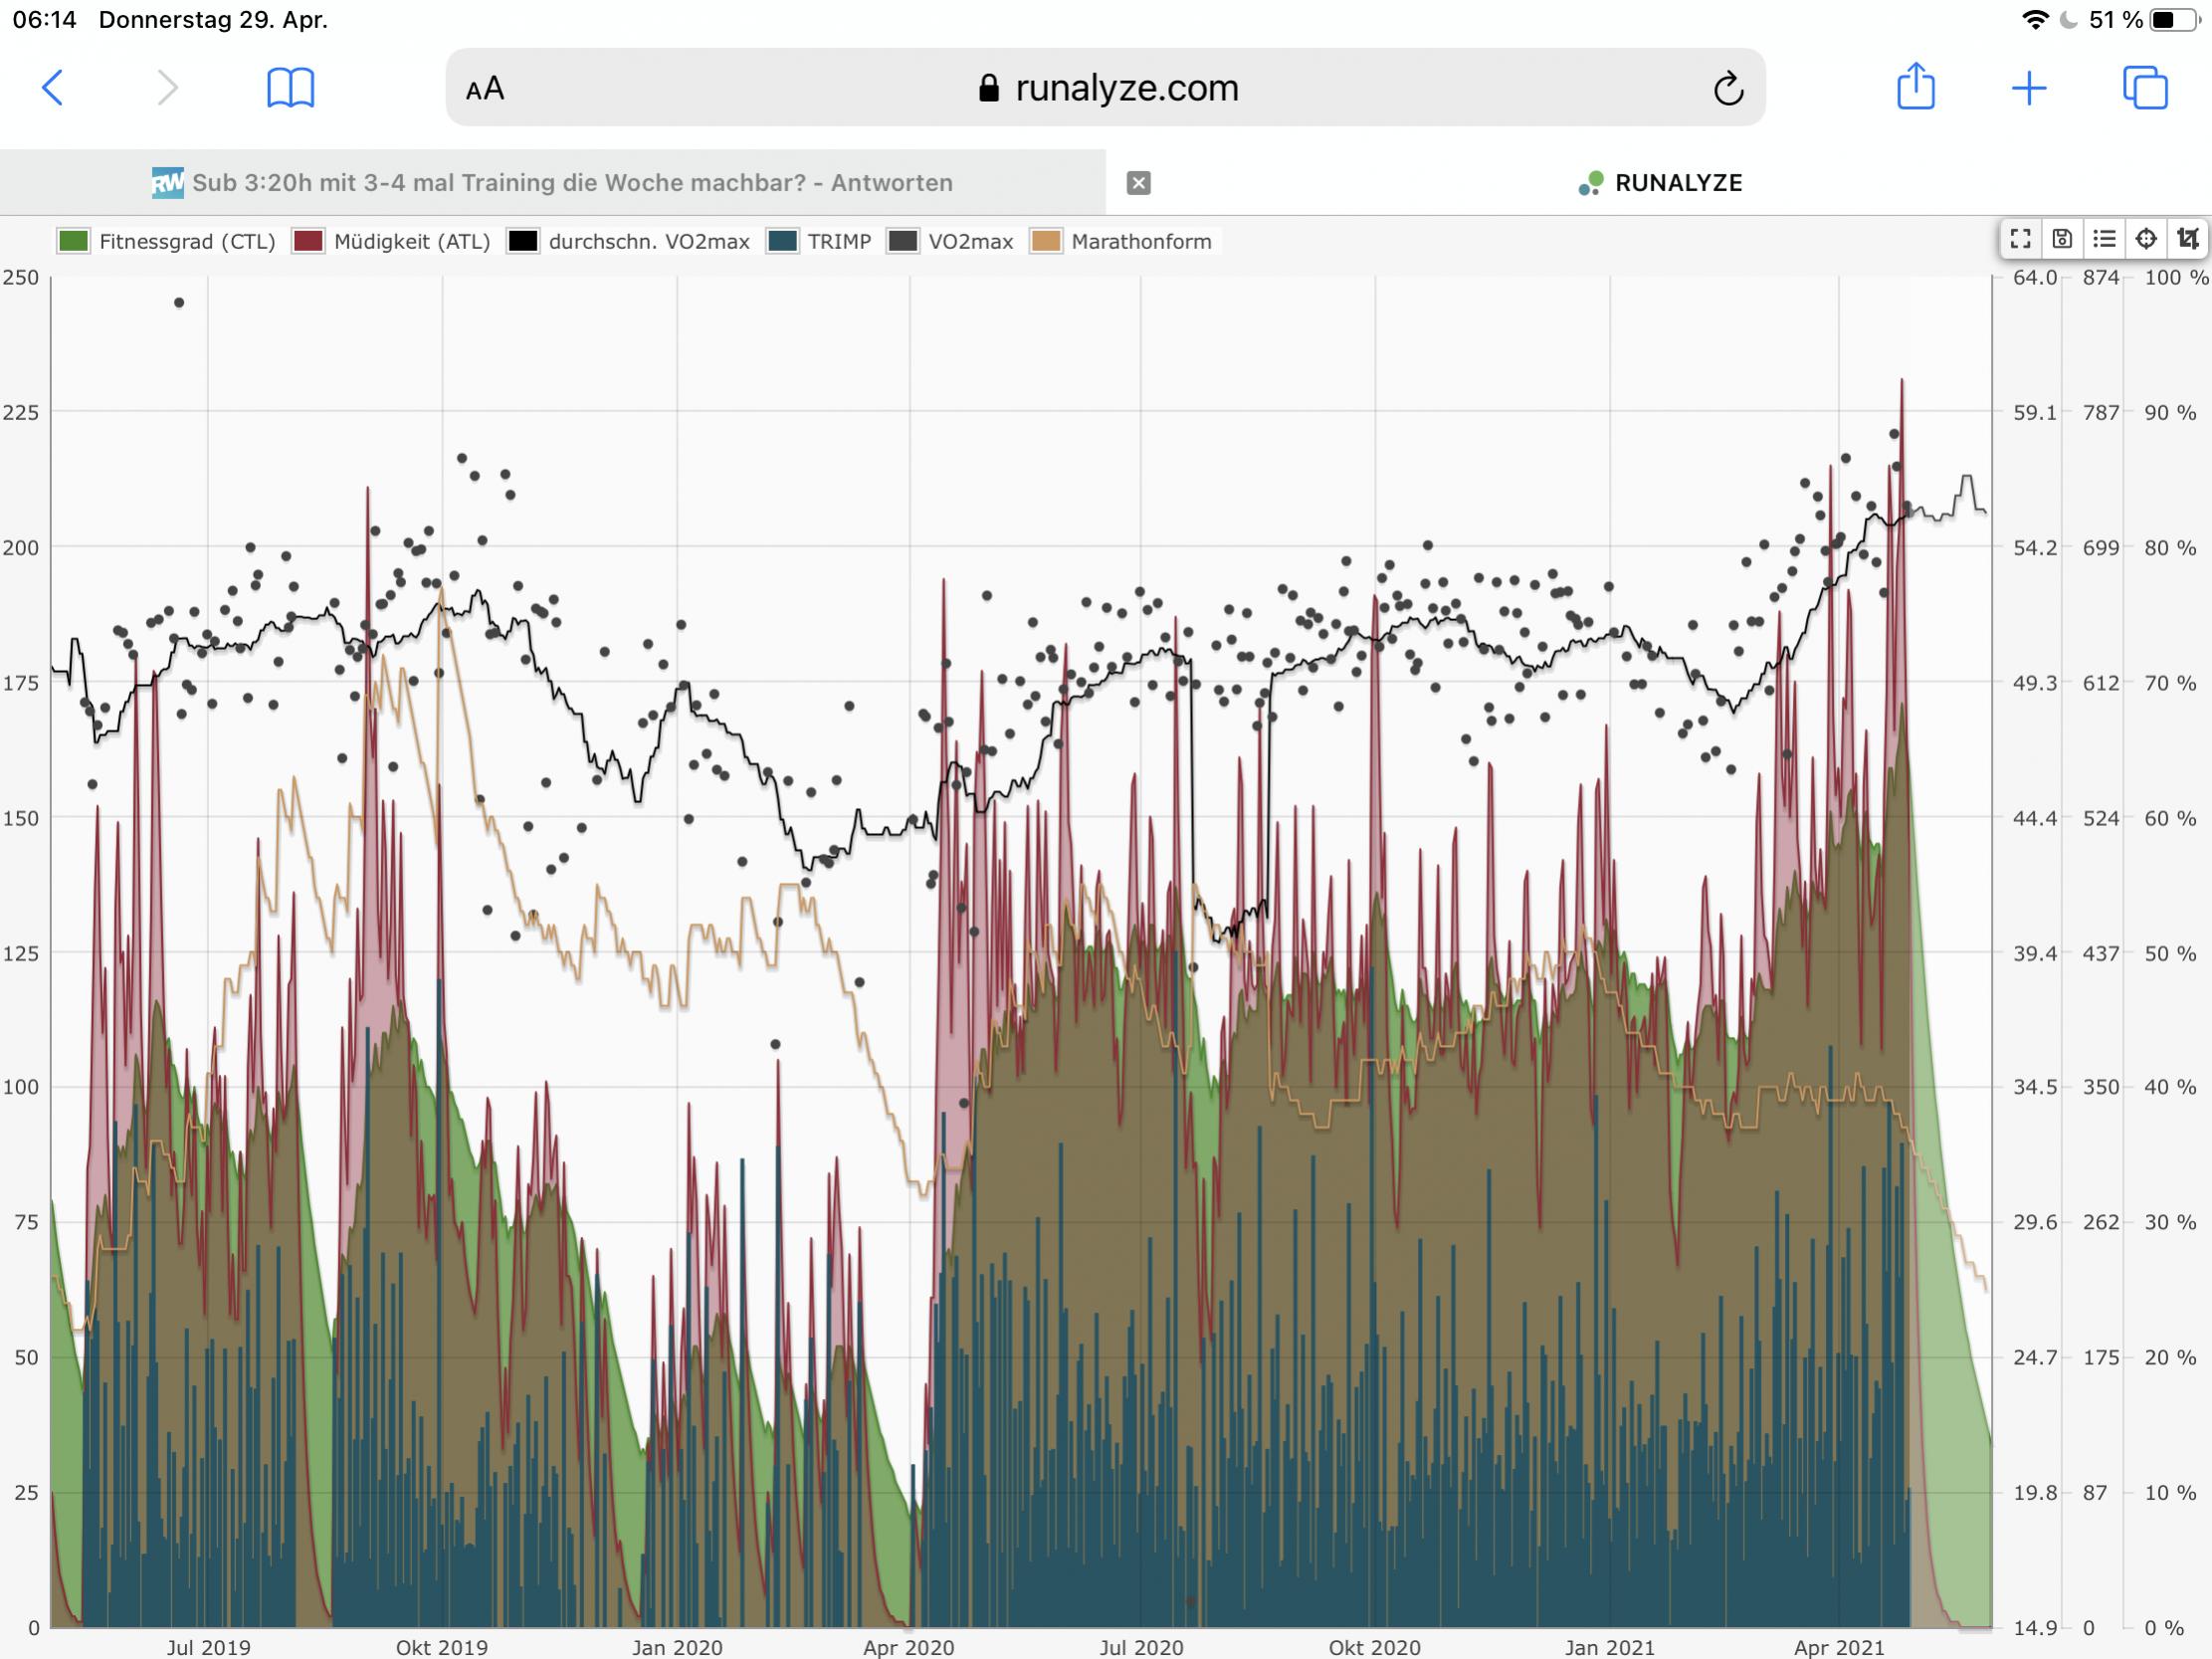Open the Safari share sheet
The width and height of the screenshot is (2212, 1659).
click(1915, 87)
